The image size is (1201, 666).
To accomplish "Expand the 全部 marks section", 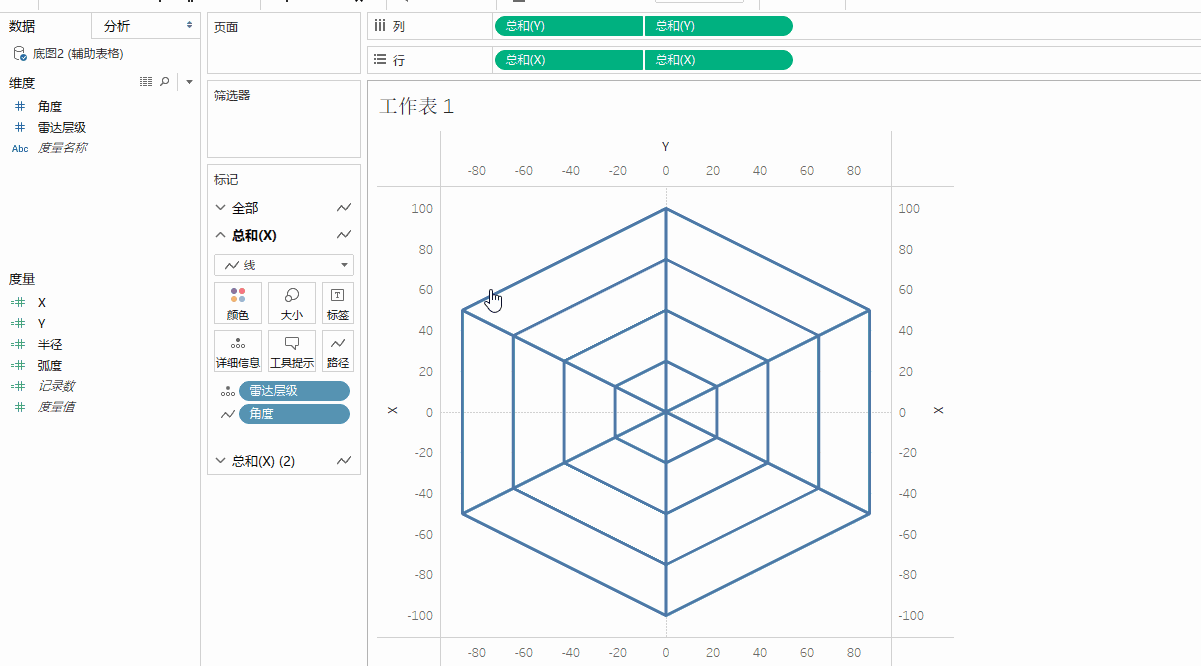I will (x=221, y=208).
